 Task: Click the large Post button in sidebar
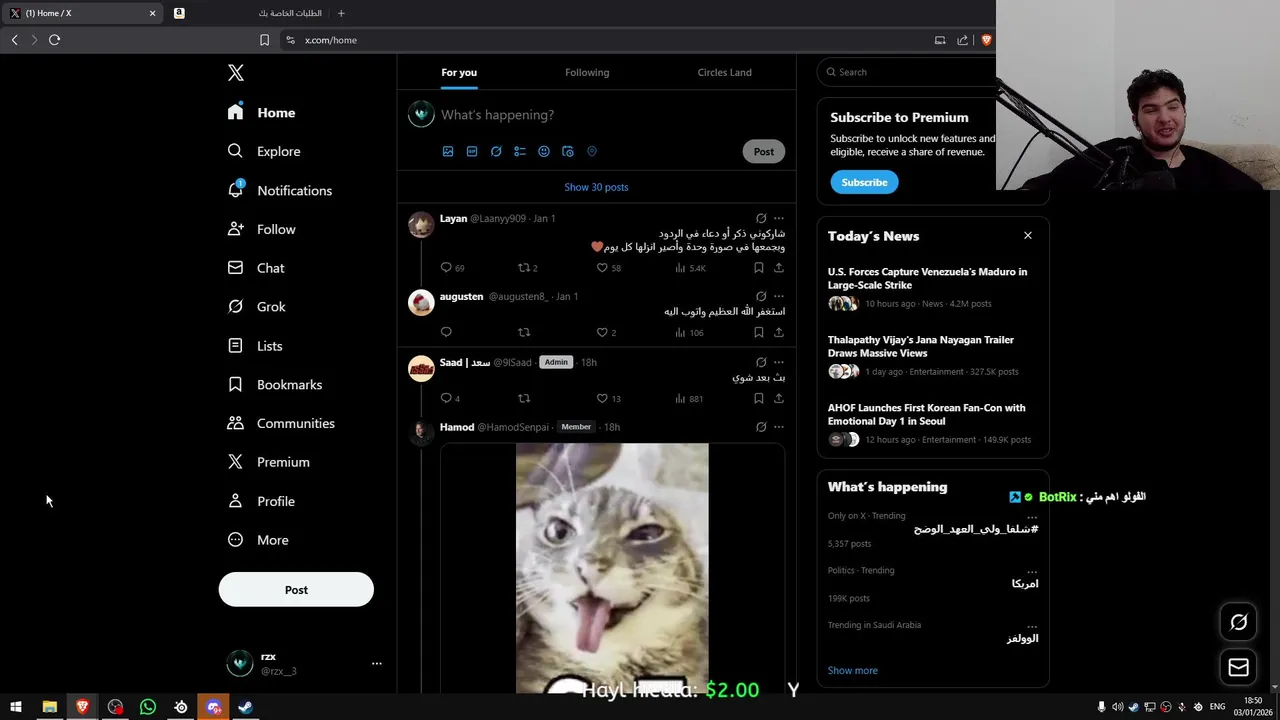[x=296, y=590]
